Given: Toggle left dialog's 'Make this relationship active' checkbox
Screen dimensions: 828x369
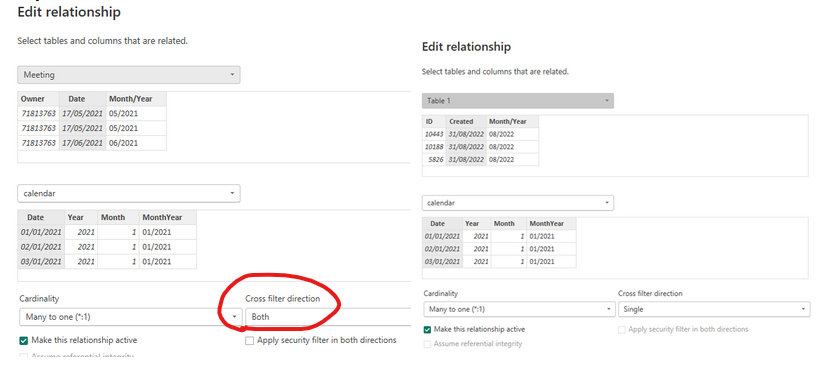Looking at the screenshot, I should coord(24,340).
